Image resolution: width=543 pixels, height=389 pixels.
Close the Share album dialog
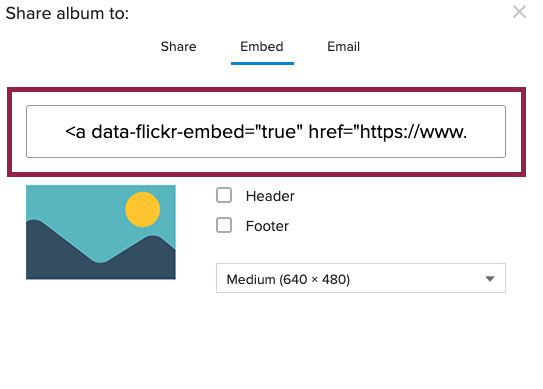[519, 12]
